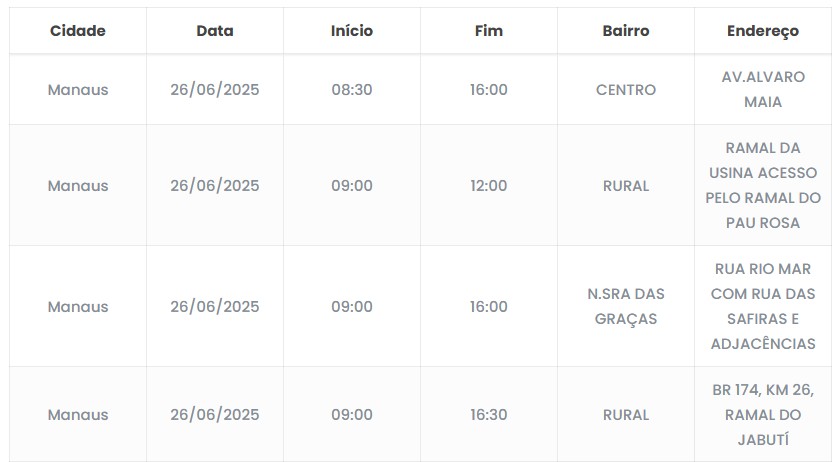Click RURAL in the Ramal do Jabutí row
The height and width of the screenshot is (462, 837).
point(626,415)
